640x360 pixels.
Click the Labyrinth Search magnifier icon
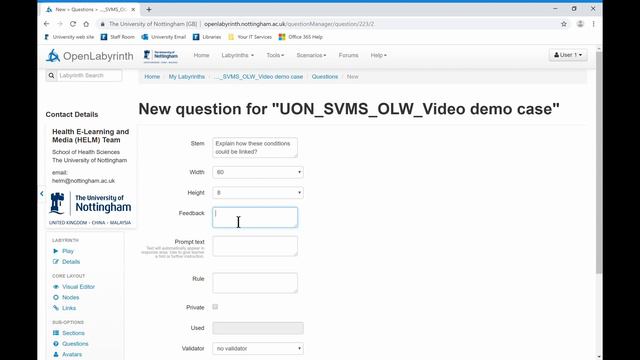point(51,76)
